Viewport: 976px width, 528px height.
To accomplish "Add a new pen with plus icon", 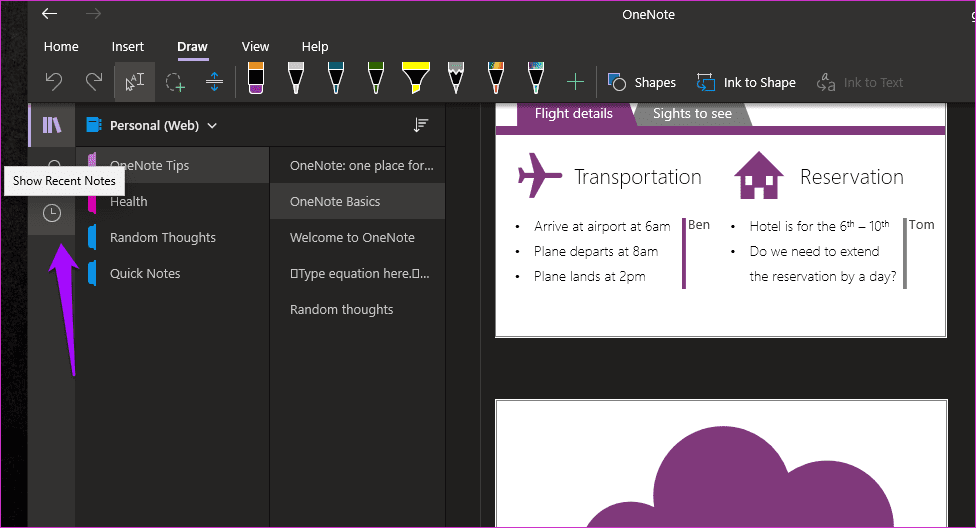I will click(x=576, y=82).
